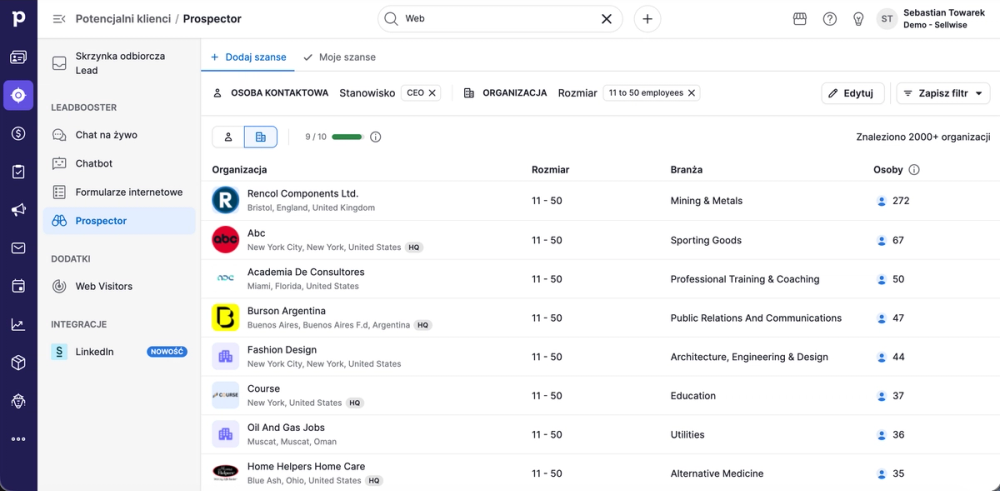Screen dimensions: 1000x491
Task: Open the marketplace store icon in header
Action: tap(800, 19)
